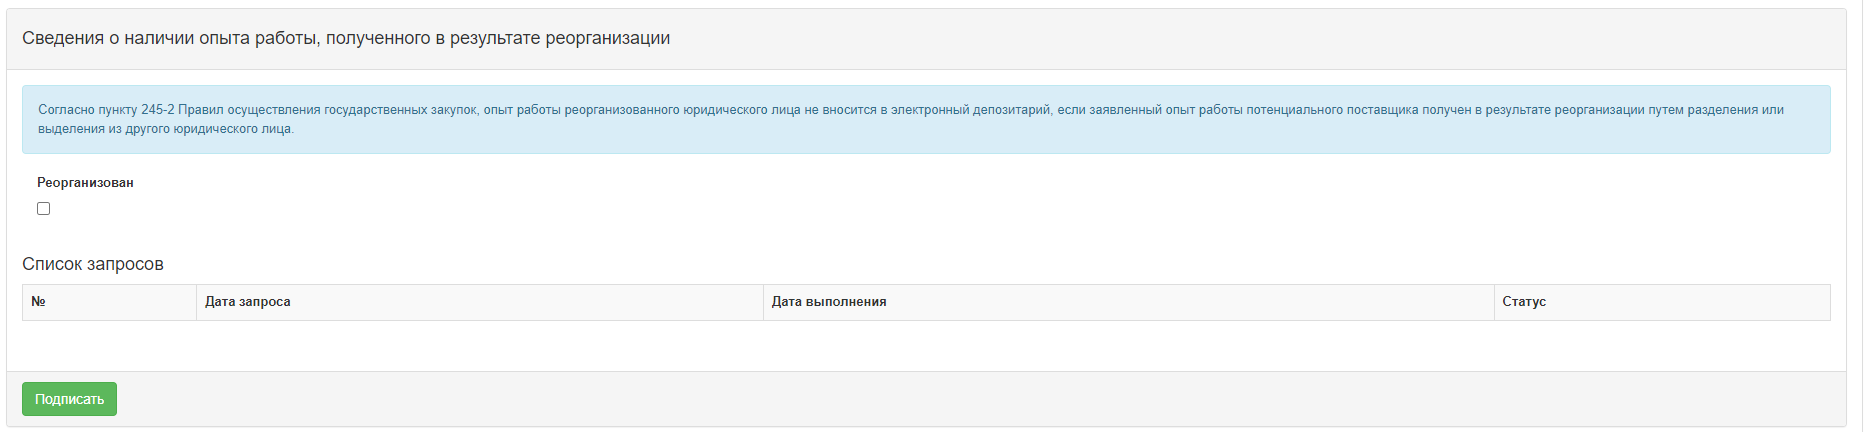Click реорганизованного юридического лица in the notice
The width and height of the screenshot is (1876, 432).
pos(682,110)
